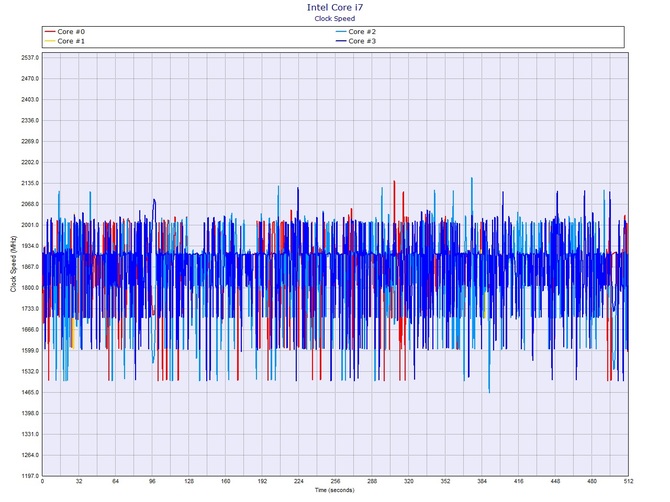Image resolution: width=670 pixels, height=502 pixels.
Task: Click the 384 x-axis tick label
Action: tap(482, 481)
